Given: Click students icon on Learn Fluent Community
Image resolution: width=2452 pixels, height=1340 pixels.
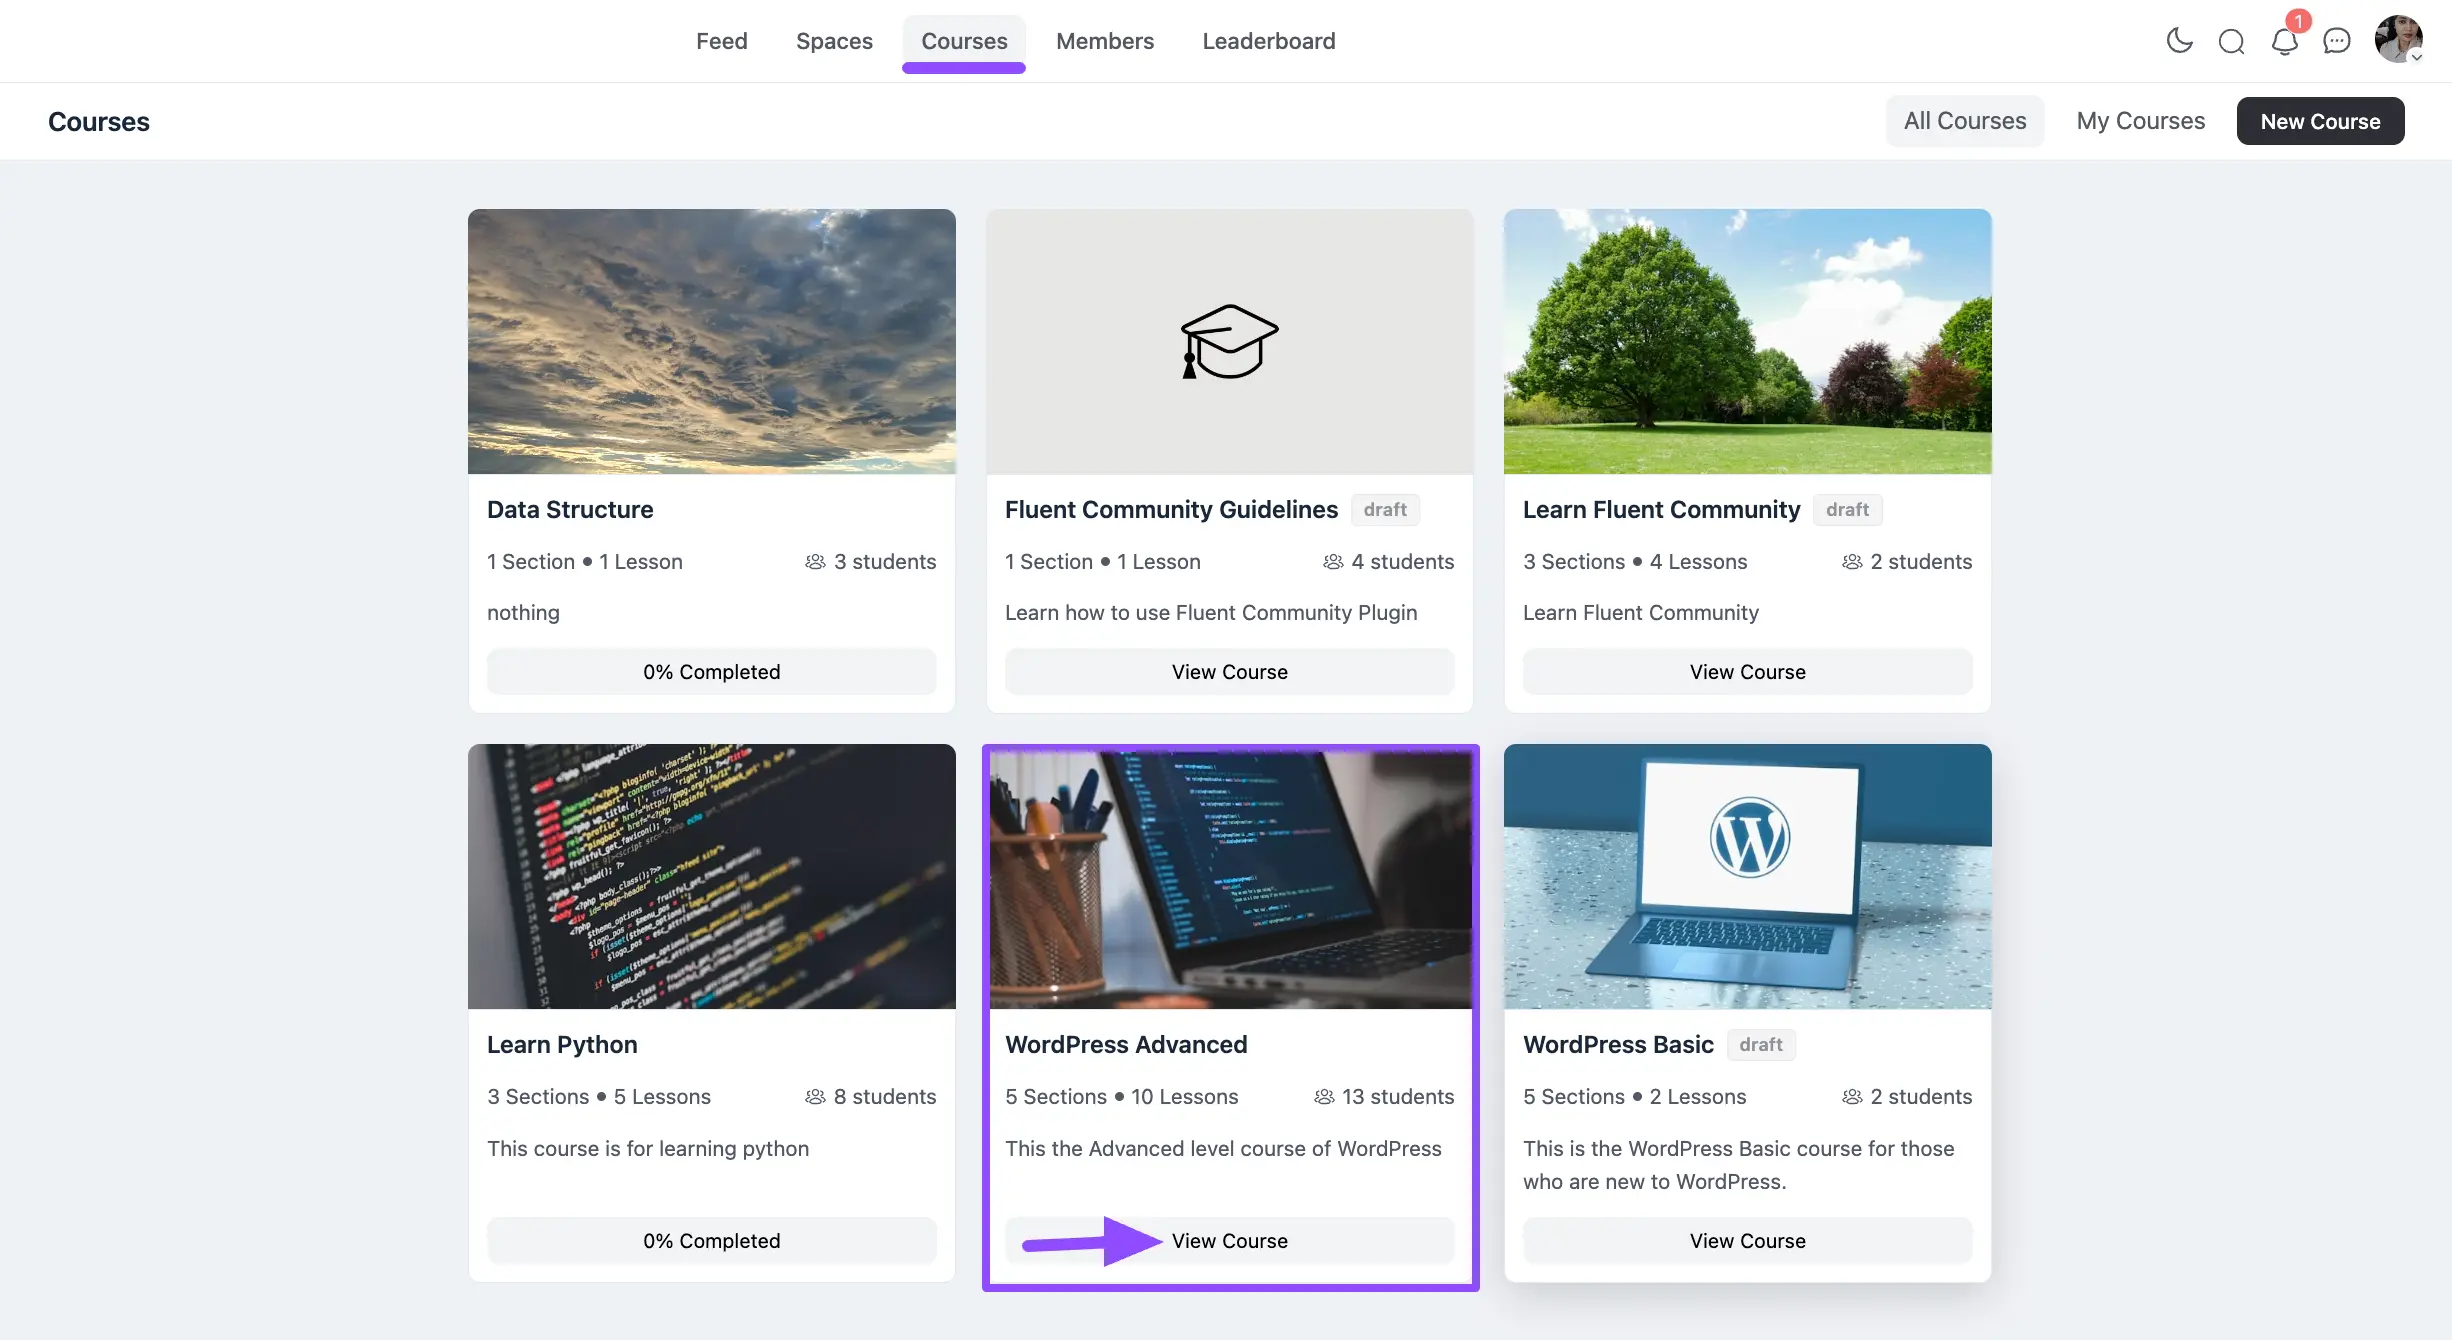Looking at the screenshot, I should [1852, 562].
